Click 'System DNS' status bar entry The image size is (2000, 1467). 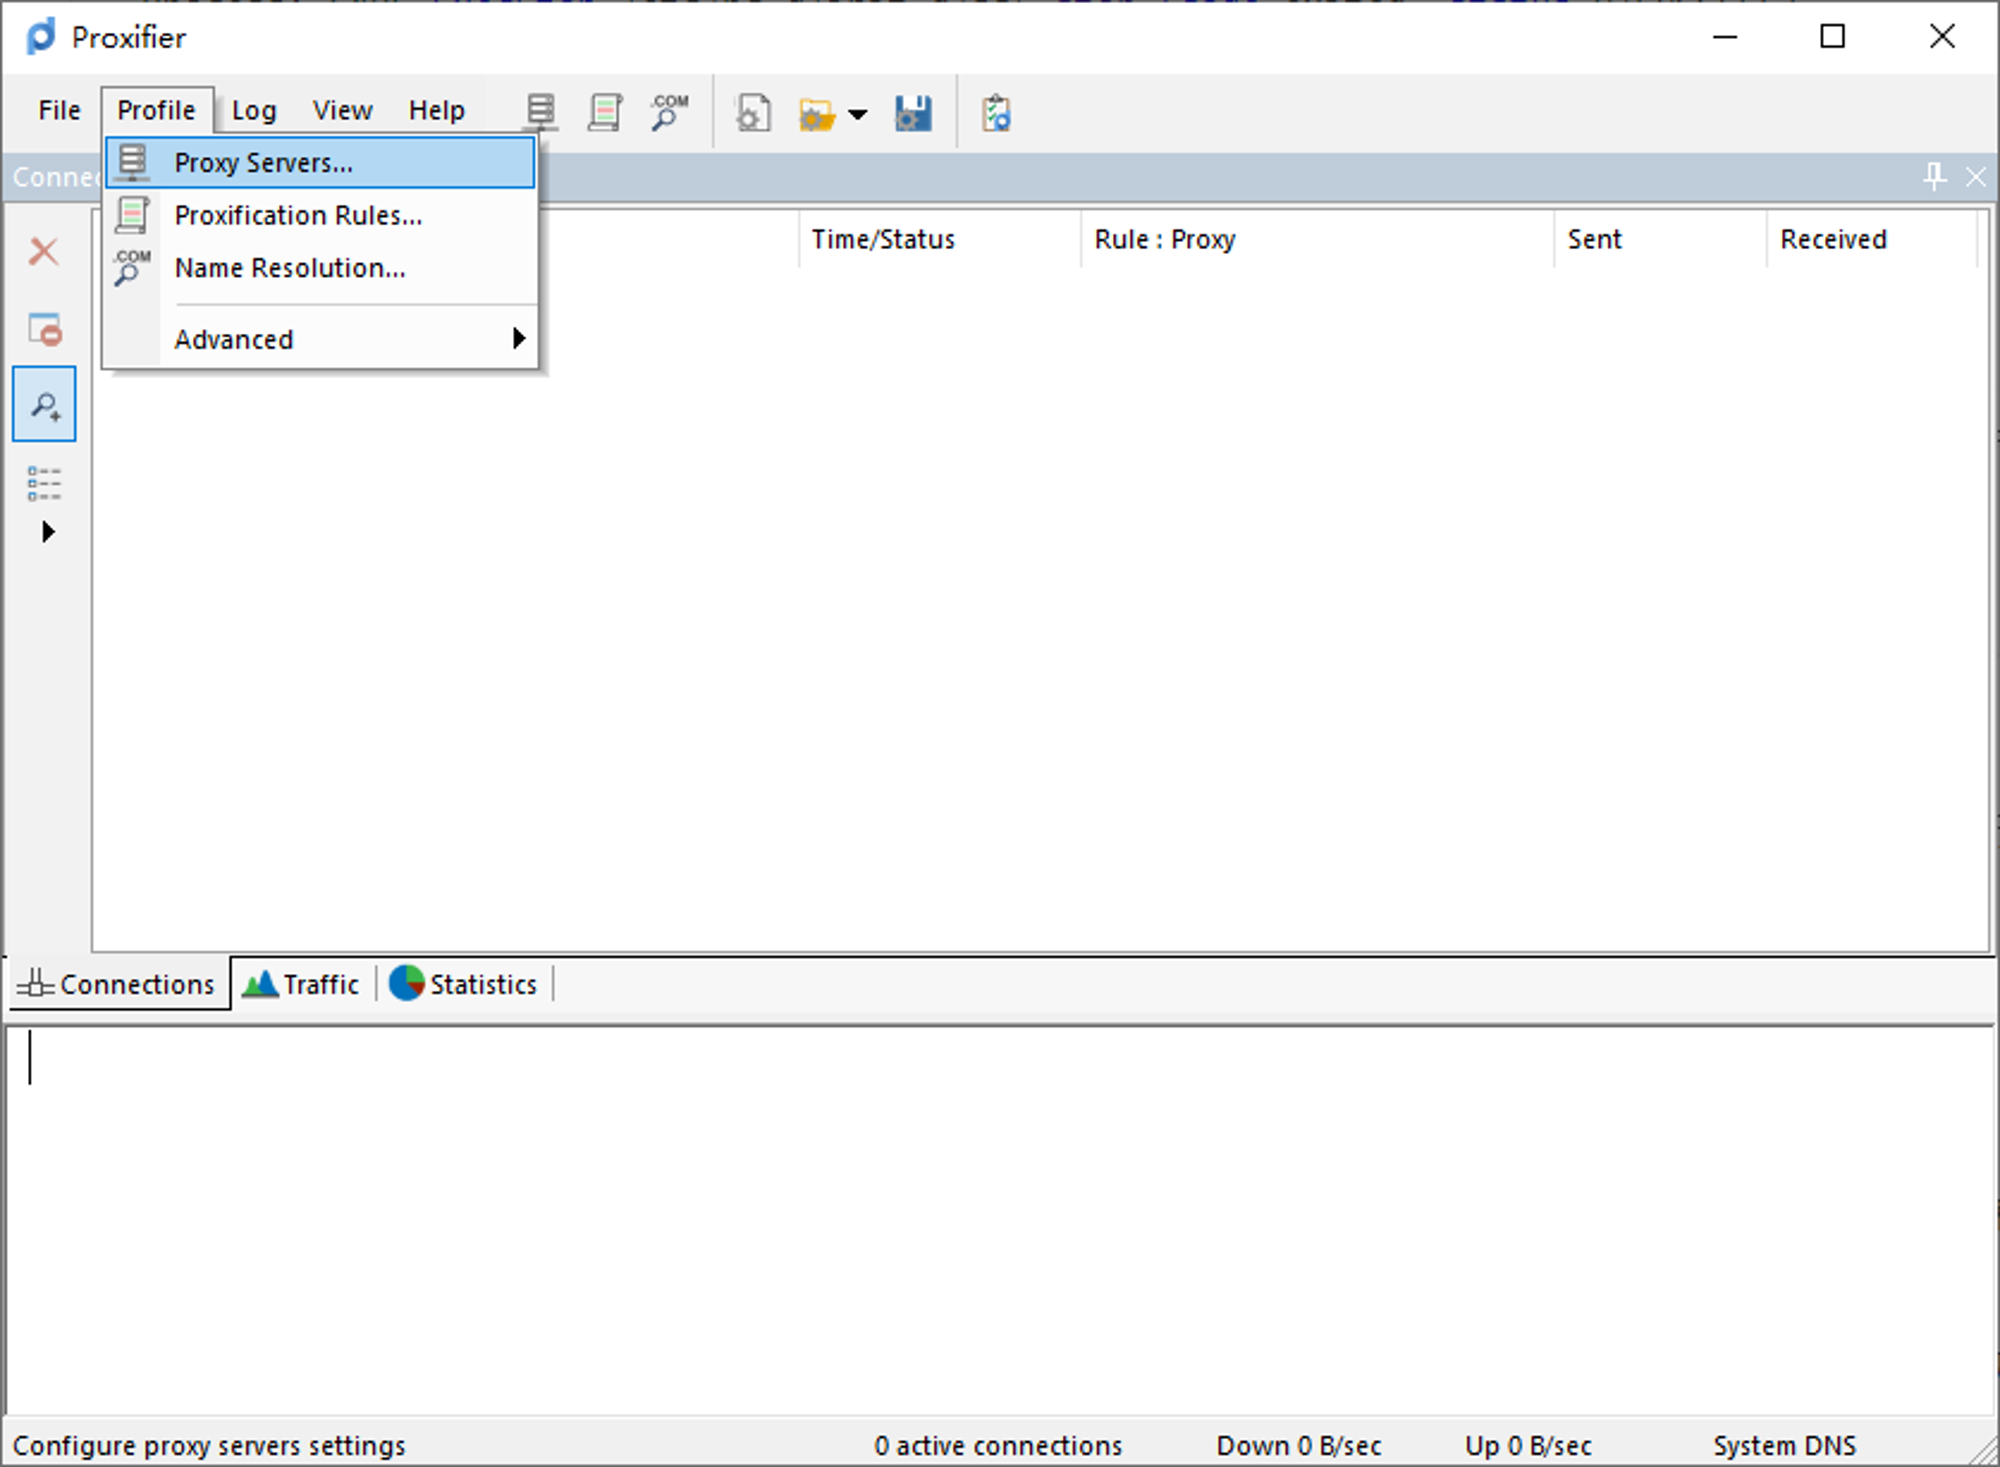1784,1445
